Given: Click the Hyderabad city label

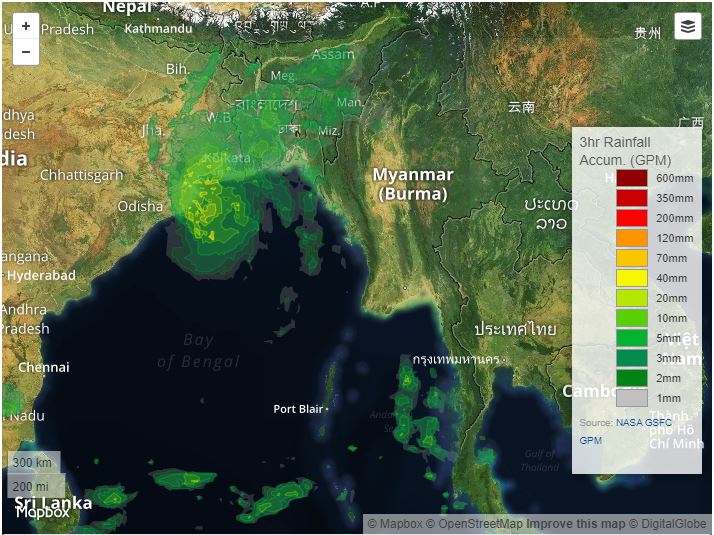Looking at the screenshot, I should (x=41, y=275).
